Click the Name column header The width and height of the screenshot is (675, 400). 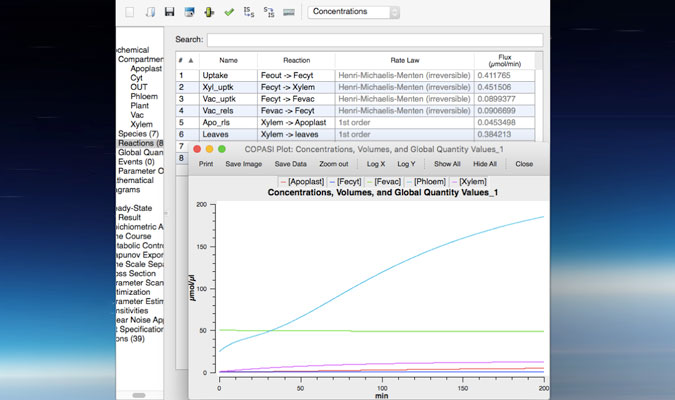228,60
